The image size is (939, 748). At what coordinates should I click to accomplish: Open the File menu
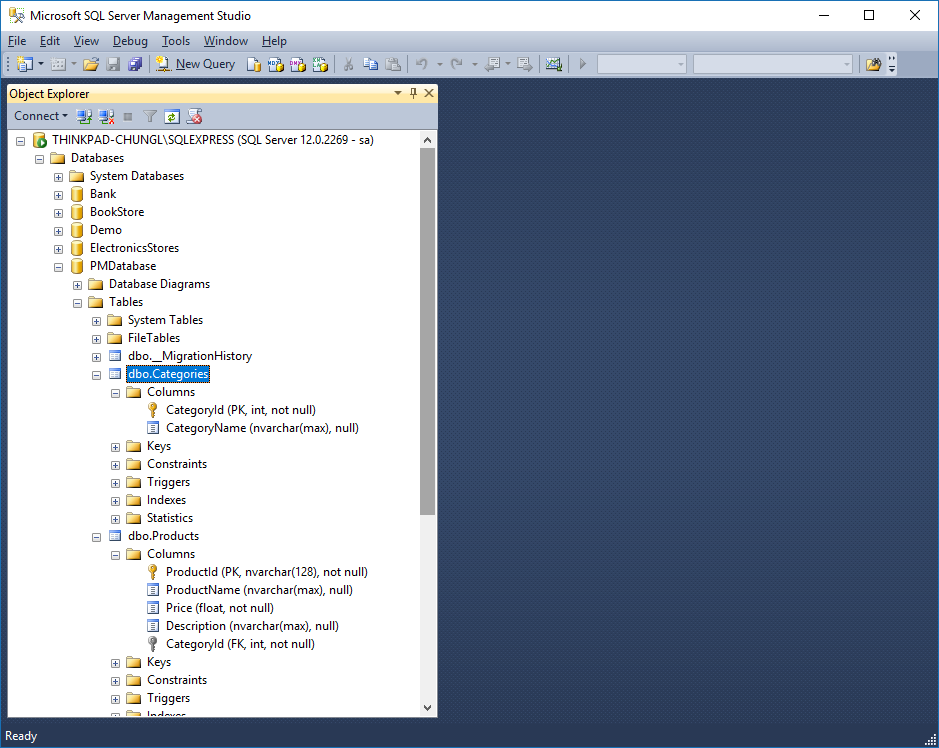pyautogui.click(x=17, y=41)
